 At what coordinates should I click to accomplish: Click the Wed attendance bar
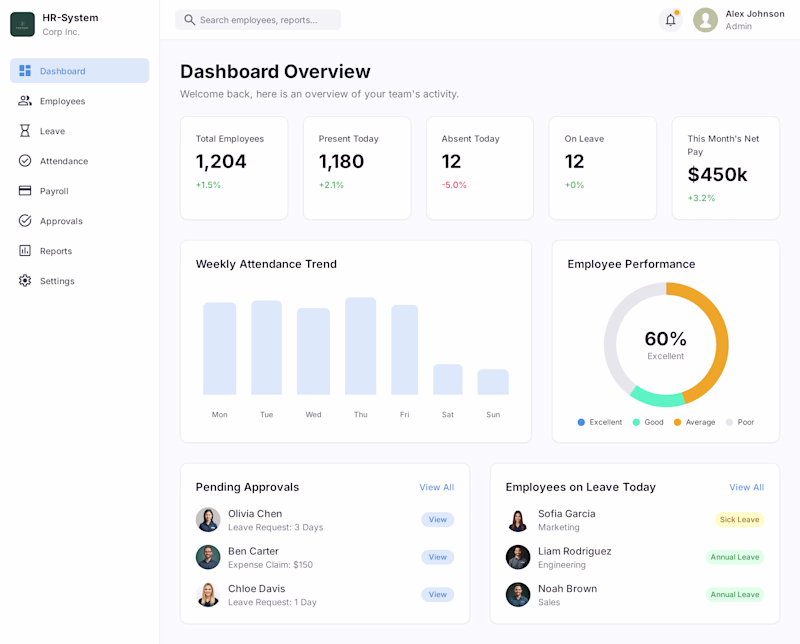click(313, 351)
